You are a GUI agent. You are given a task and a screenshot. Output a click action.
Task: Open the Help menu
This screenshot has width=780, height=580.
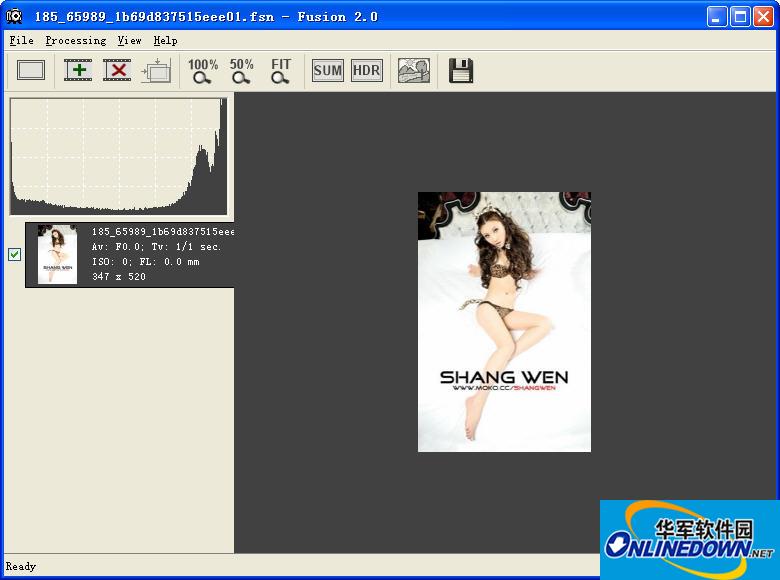click(x=165, y=40)
